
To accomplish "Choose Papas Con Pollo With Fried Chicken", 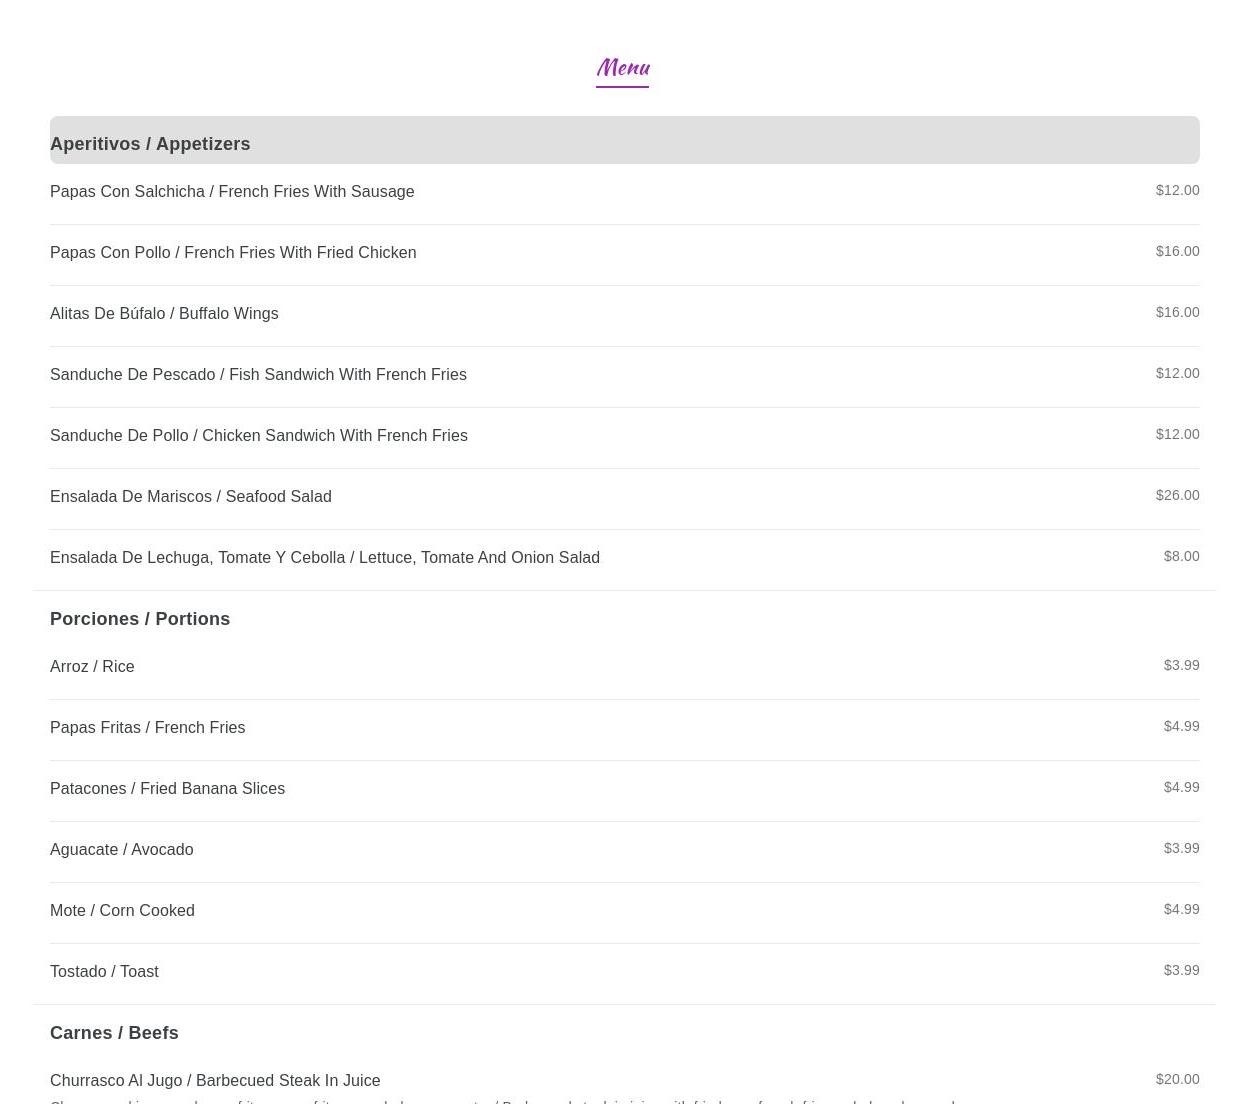I will 233,253.
